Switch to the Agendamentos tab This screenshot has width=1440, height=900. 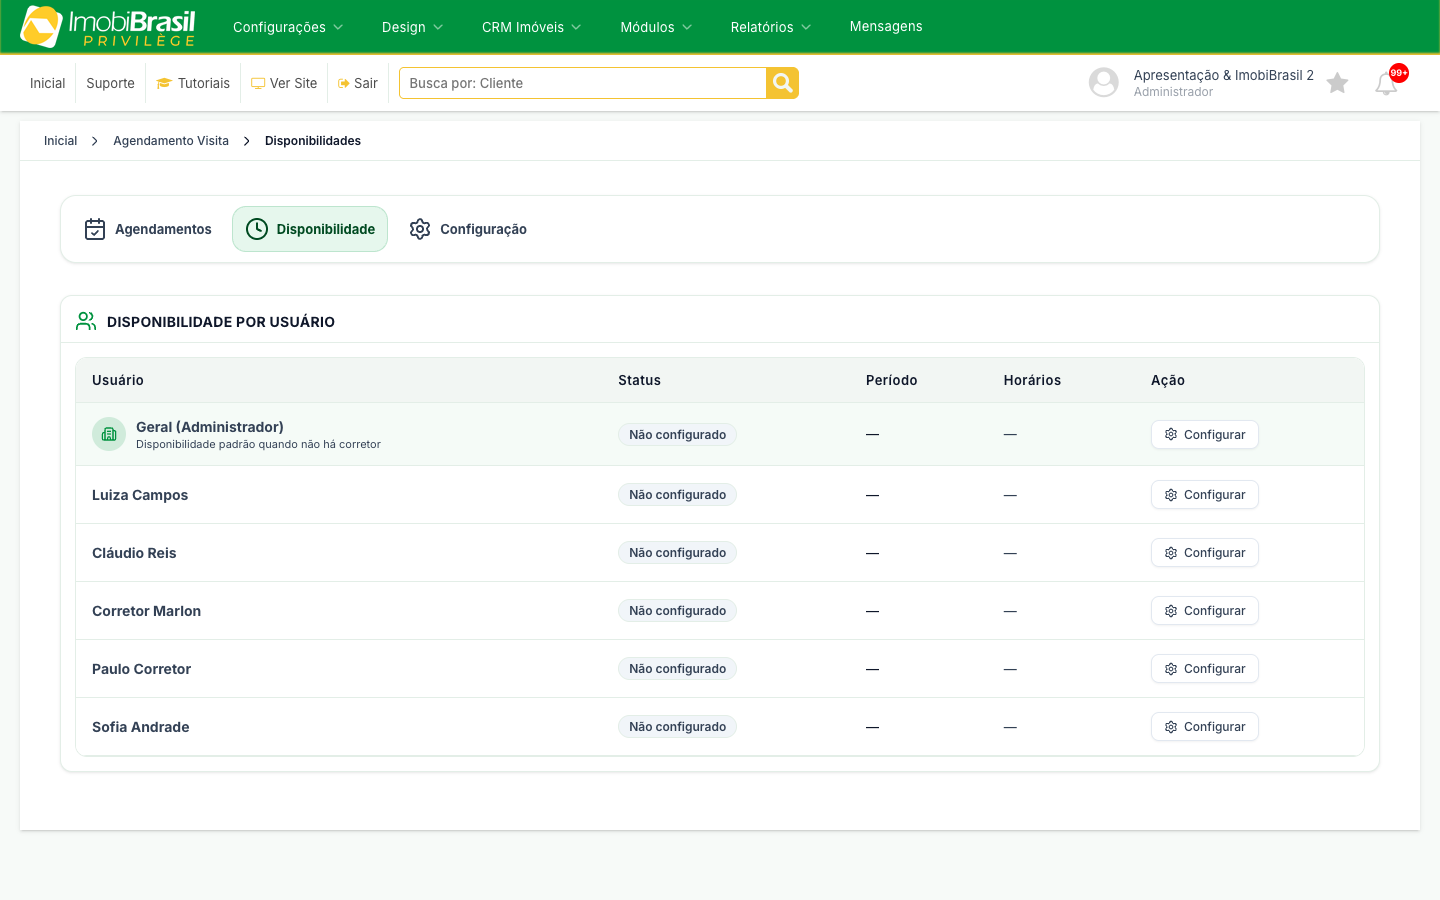(148, 229)
